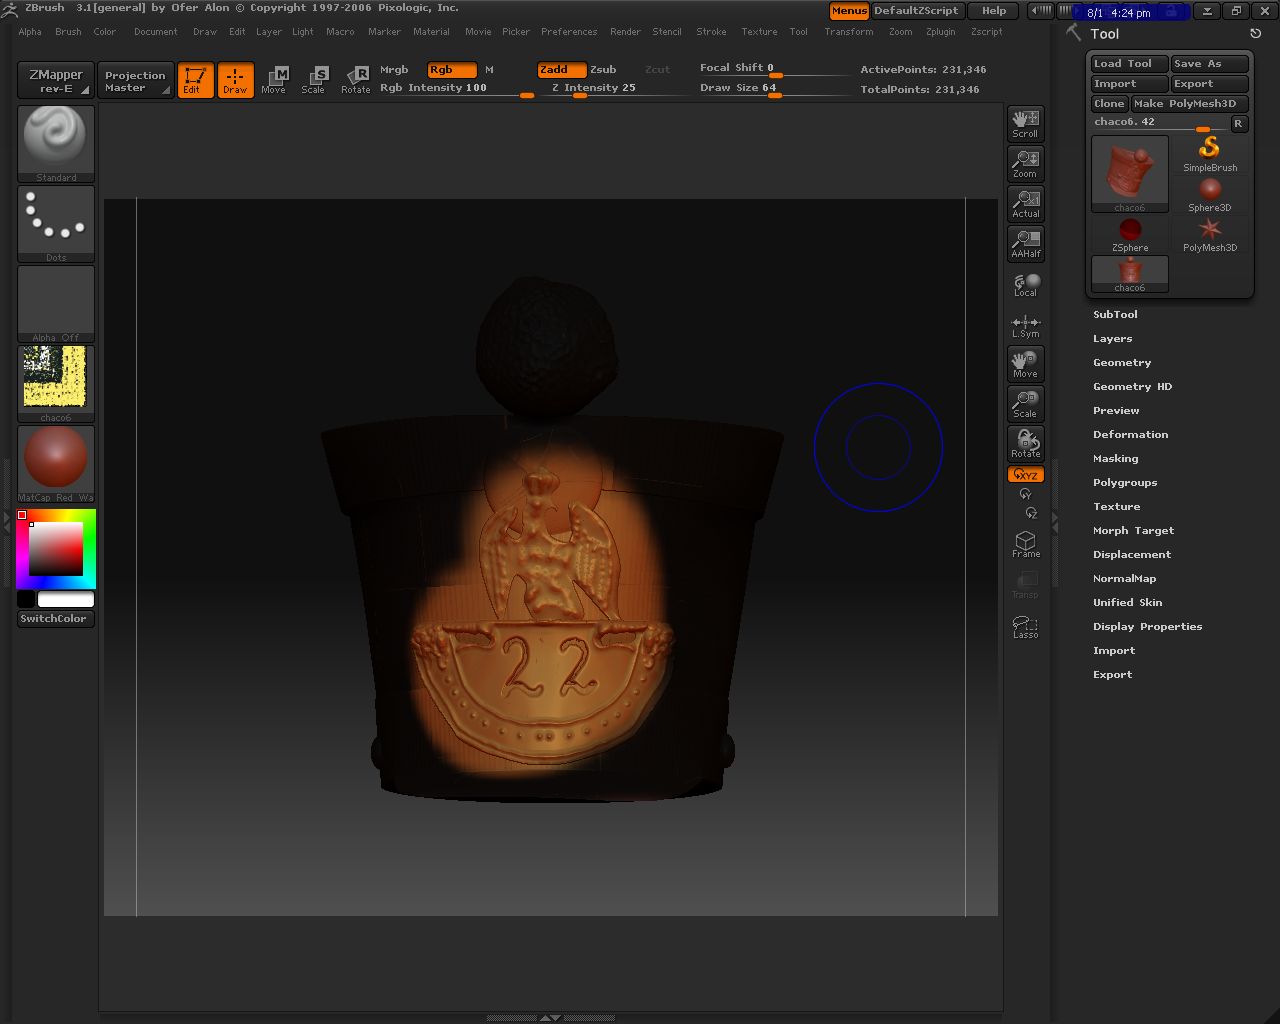Open the Texture menu
This screenshot has height=1024, width=1280.
[758, 31]
